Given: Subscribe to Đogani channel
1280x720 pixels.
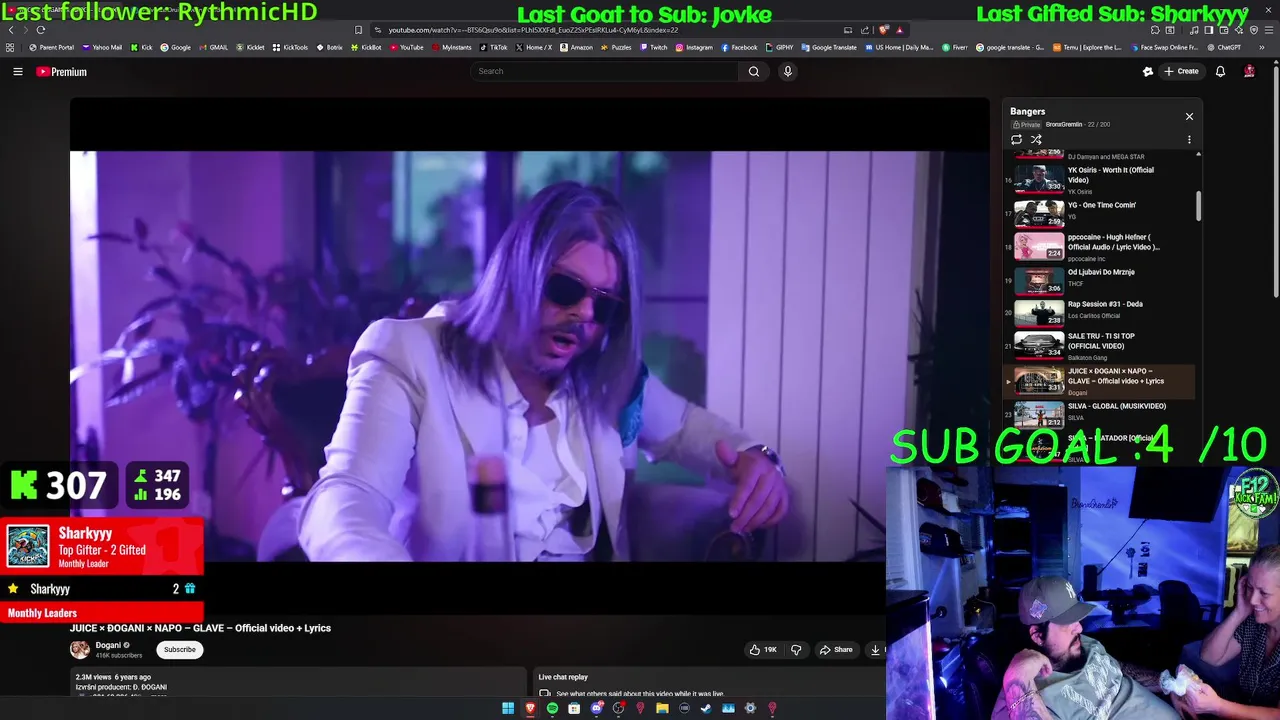Looking at the screenshot, I should pos(180,650).
